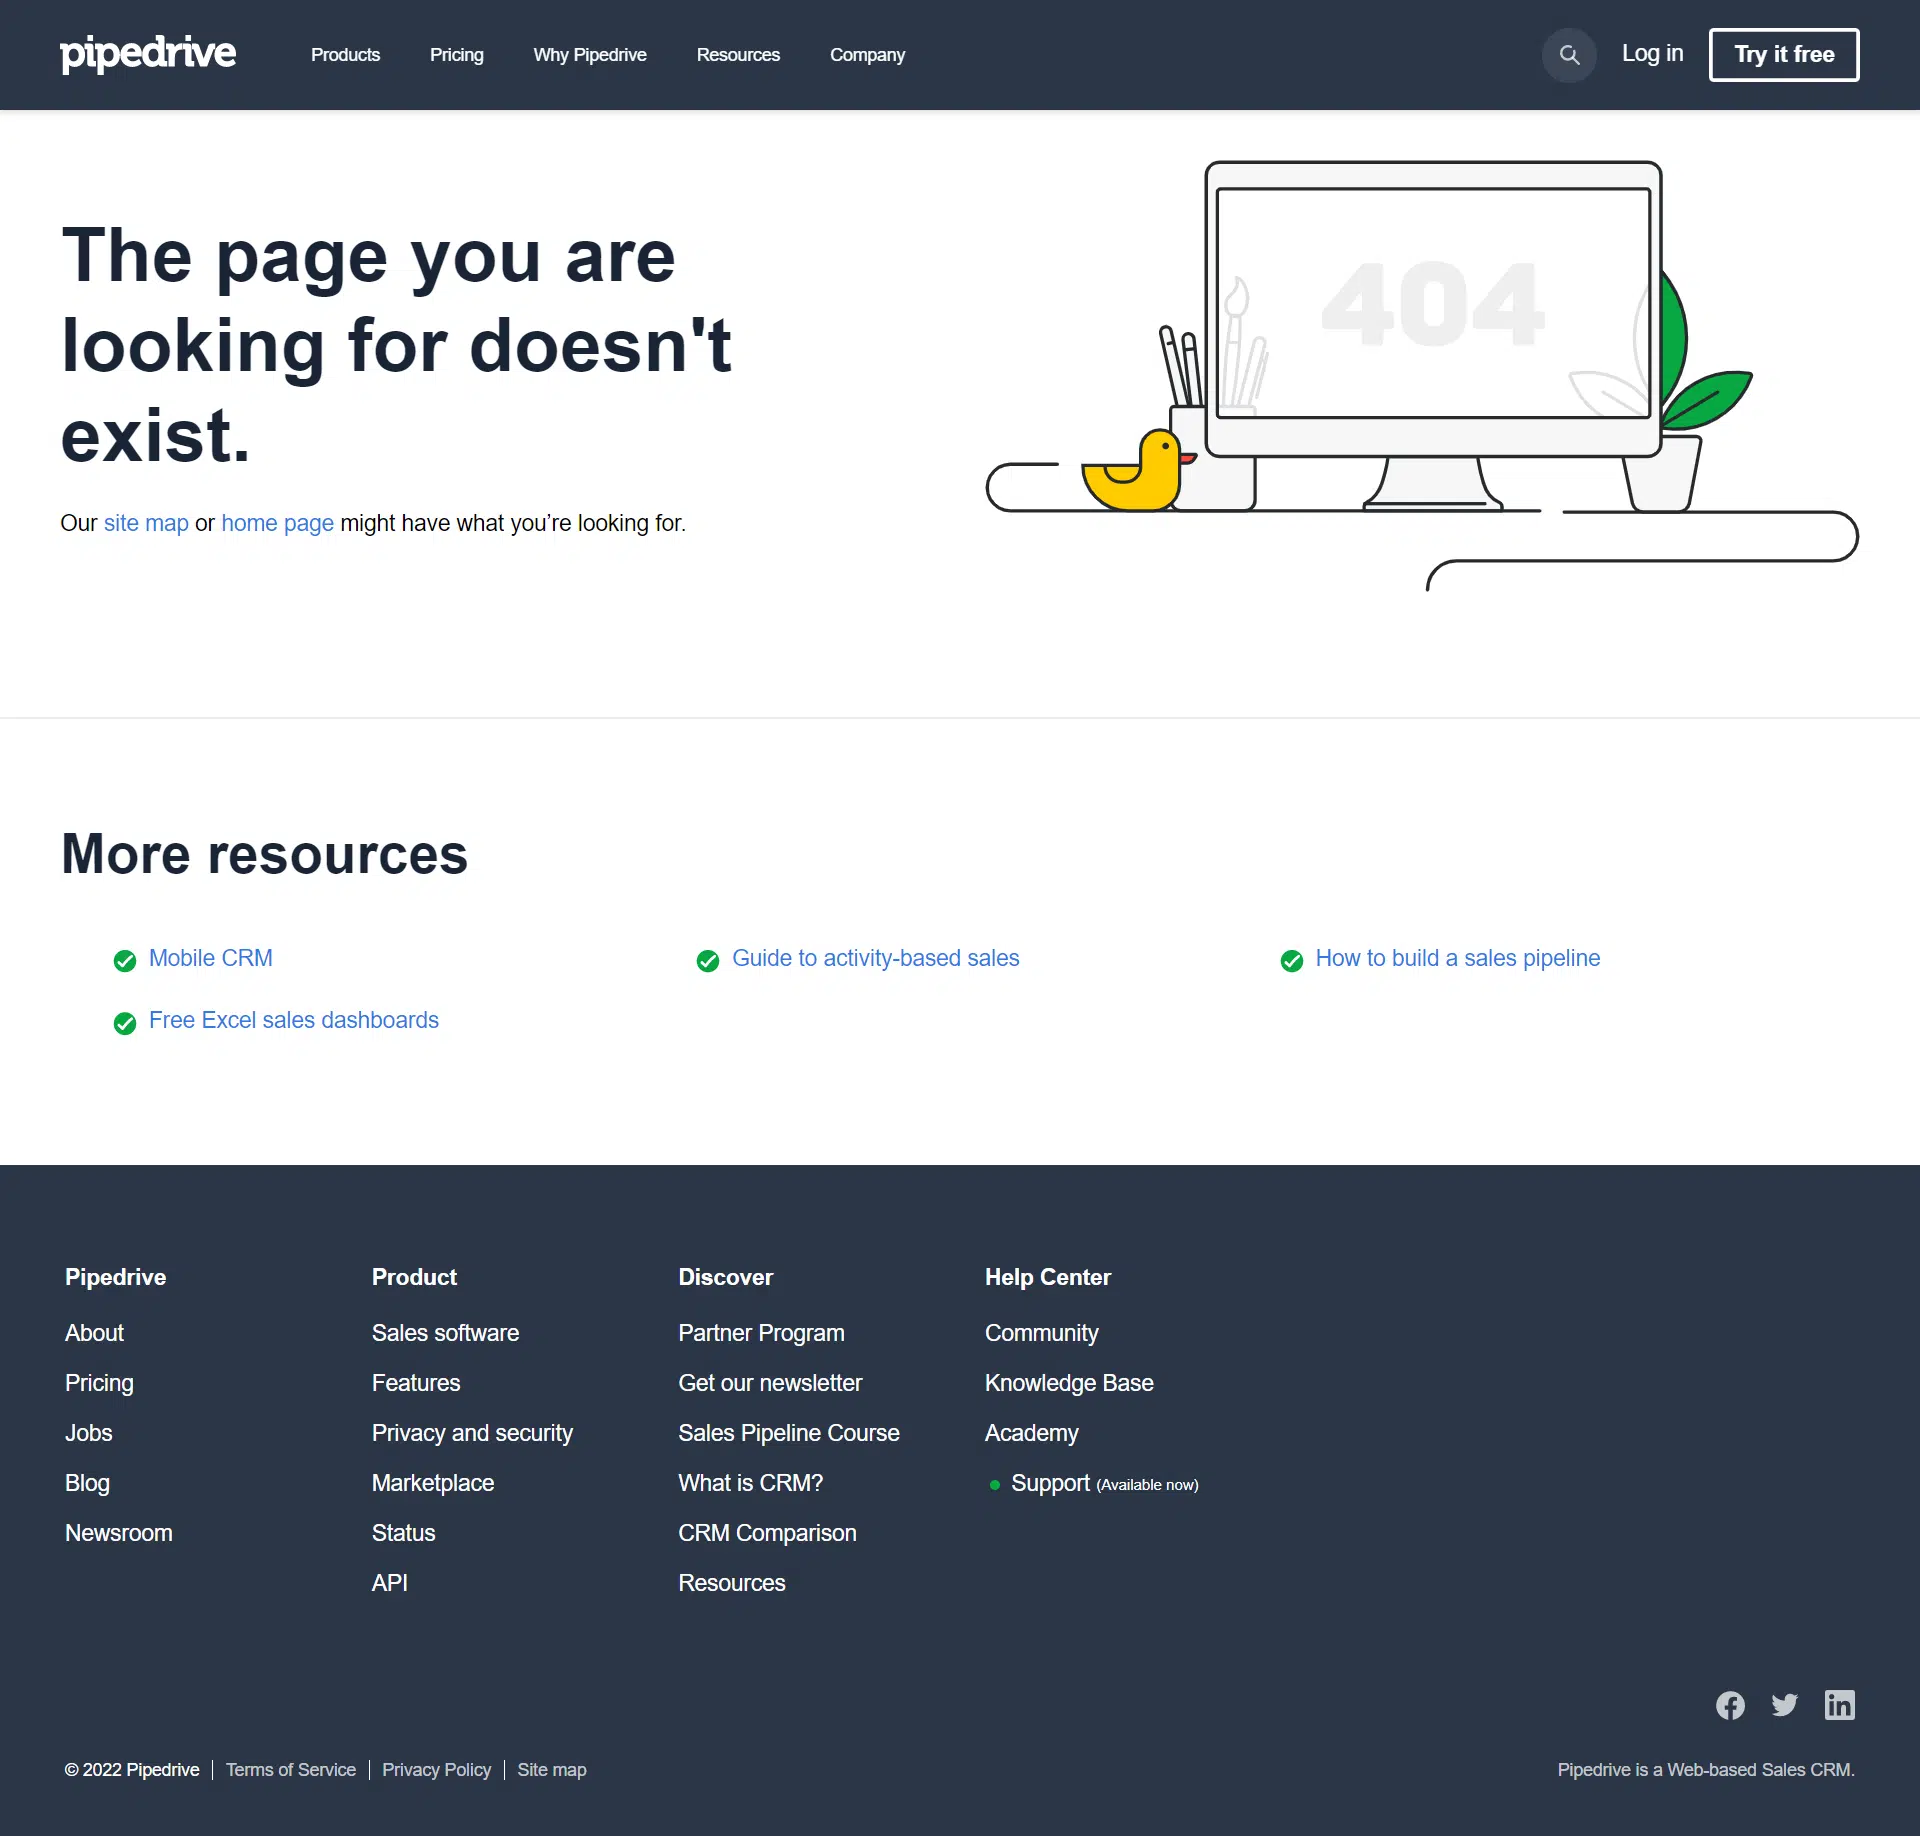1920x1836 pixels.
Task: Open the Products menu
Action: tap(345, 55)
